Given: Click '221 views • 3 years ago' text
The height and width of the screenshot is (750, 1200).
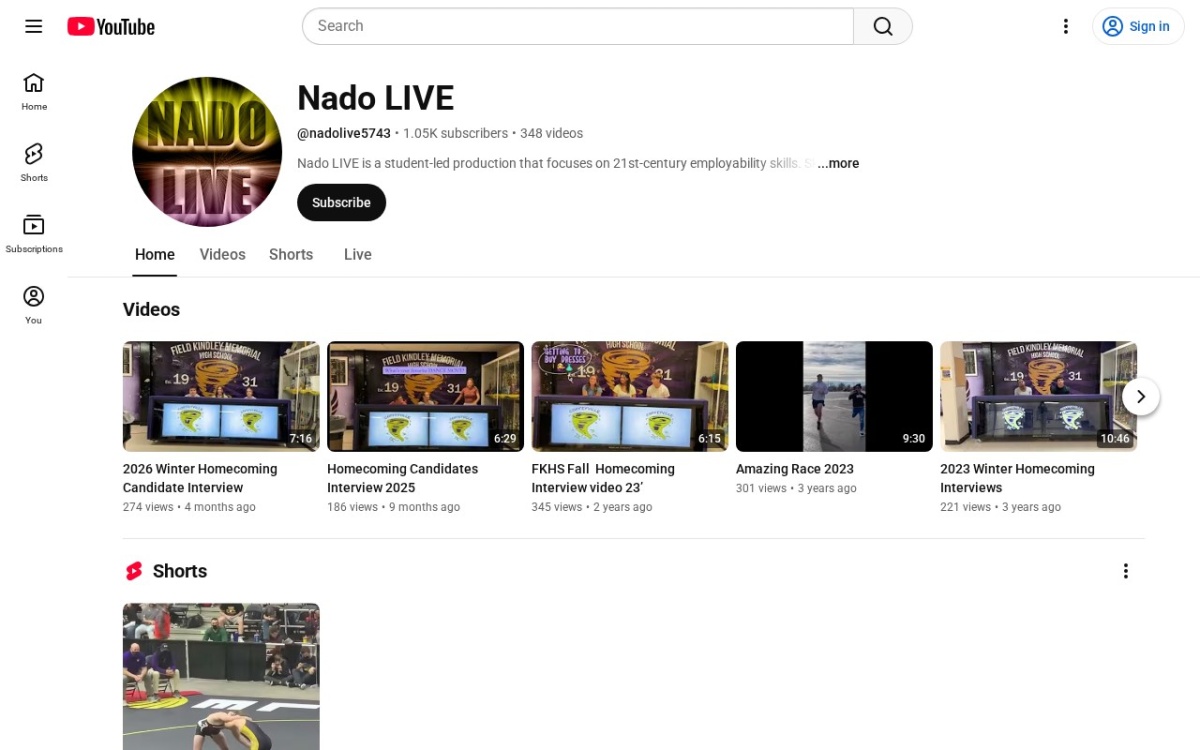Looking at the screenshot, I should tap(1000, 507).
